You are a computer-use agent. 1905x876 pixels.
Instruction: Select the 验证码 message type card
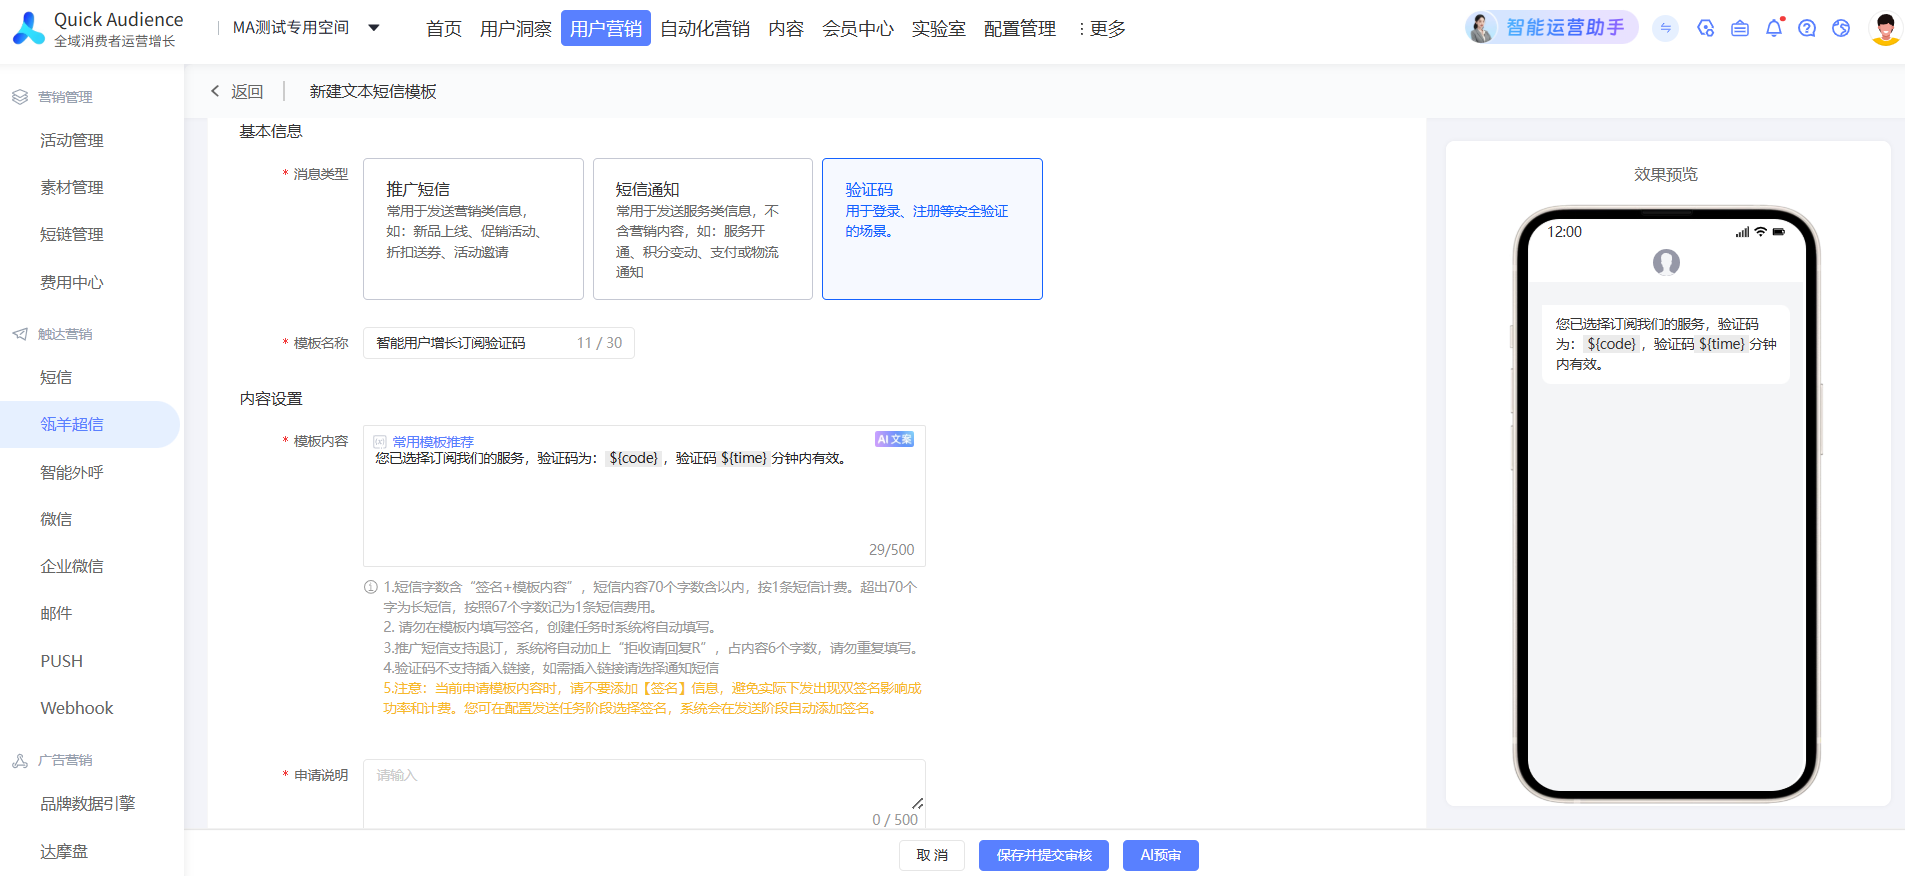932,229
